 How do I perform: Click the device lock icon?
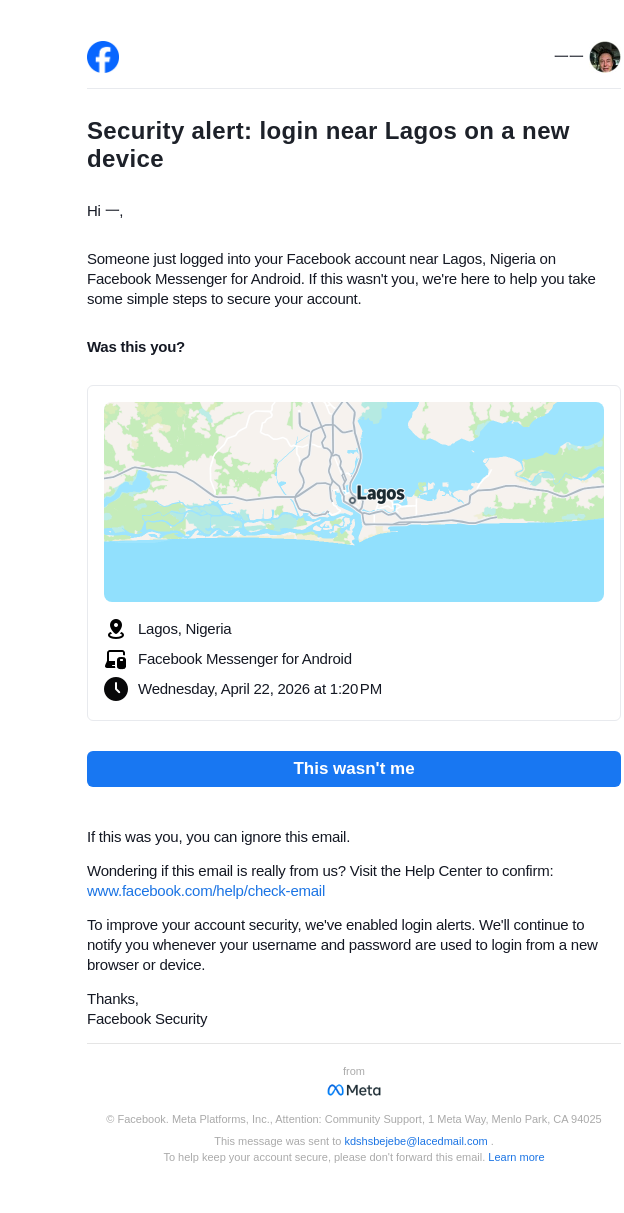pyautogui.click(x=116, y=659)
